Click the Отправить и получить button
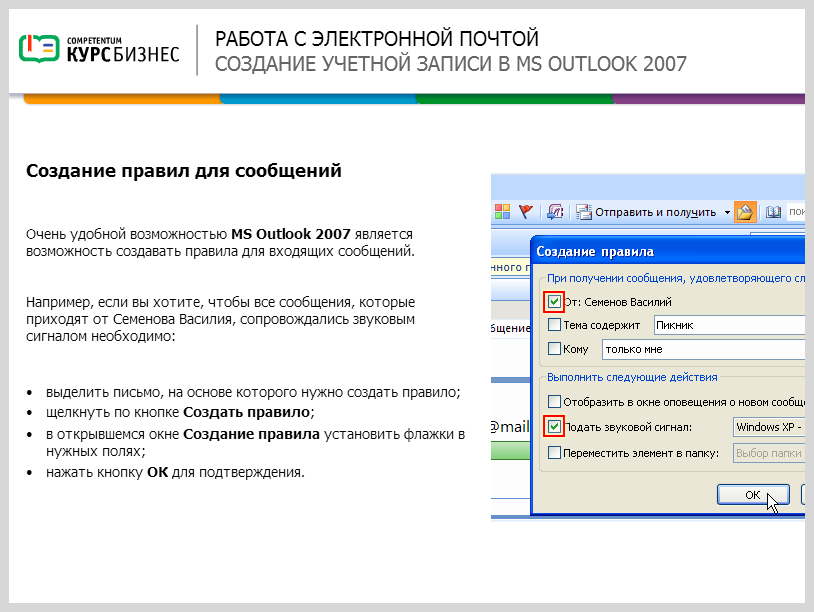 tap(646, 212)
